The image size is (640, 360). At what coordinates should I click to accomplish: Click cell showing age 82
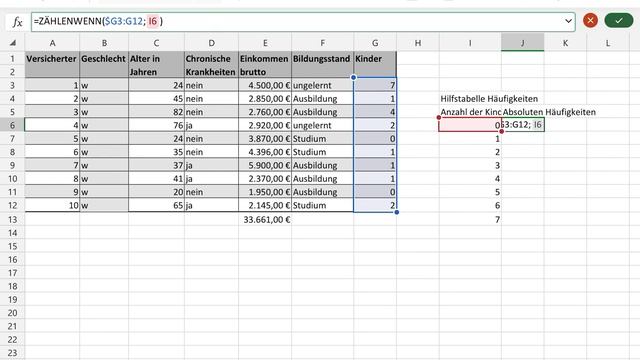[x=156, y=112]
